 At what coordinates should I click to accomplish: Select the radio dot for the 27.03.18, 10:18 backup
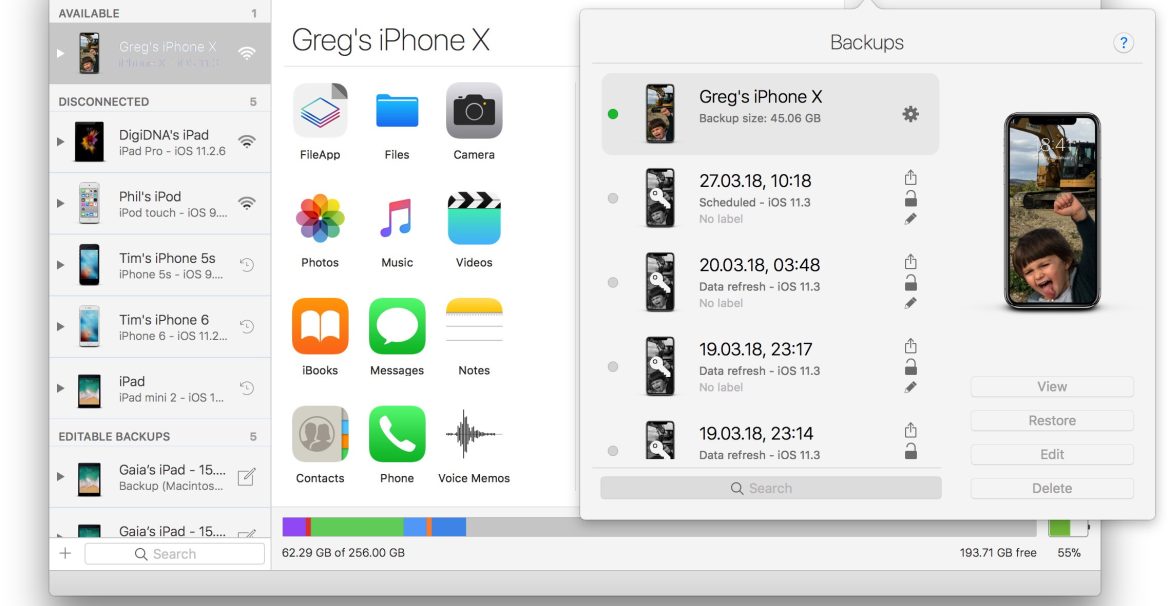coord(613,199)
